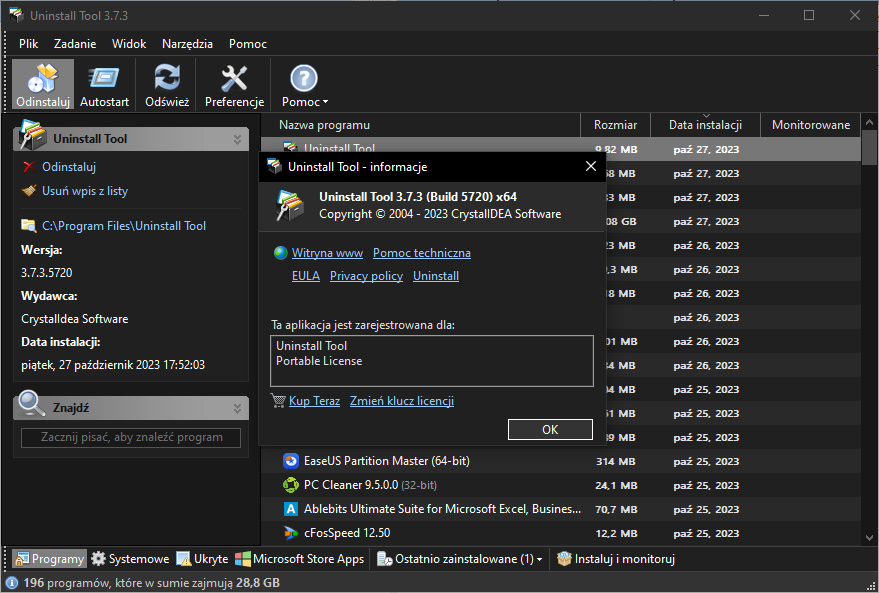Open the EULA link
This screenshot has height=593, width=879.
click(x=306, y=276)
